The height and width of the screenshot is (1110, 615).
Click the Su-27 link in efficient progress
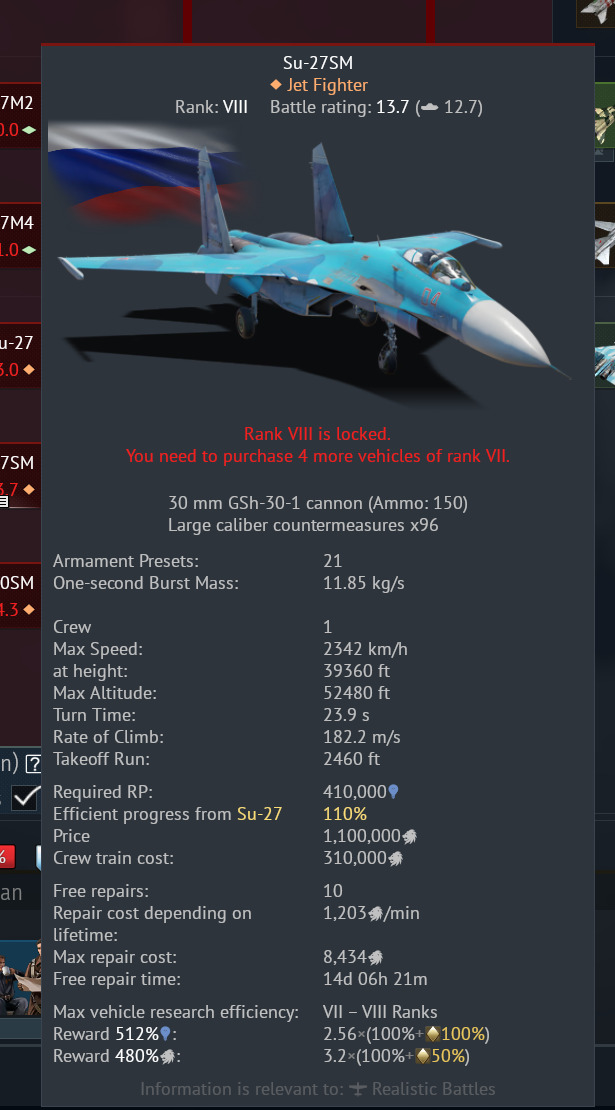pyautogui.click(x=259, y=814)
